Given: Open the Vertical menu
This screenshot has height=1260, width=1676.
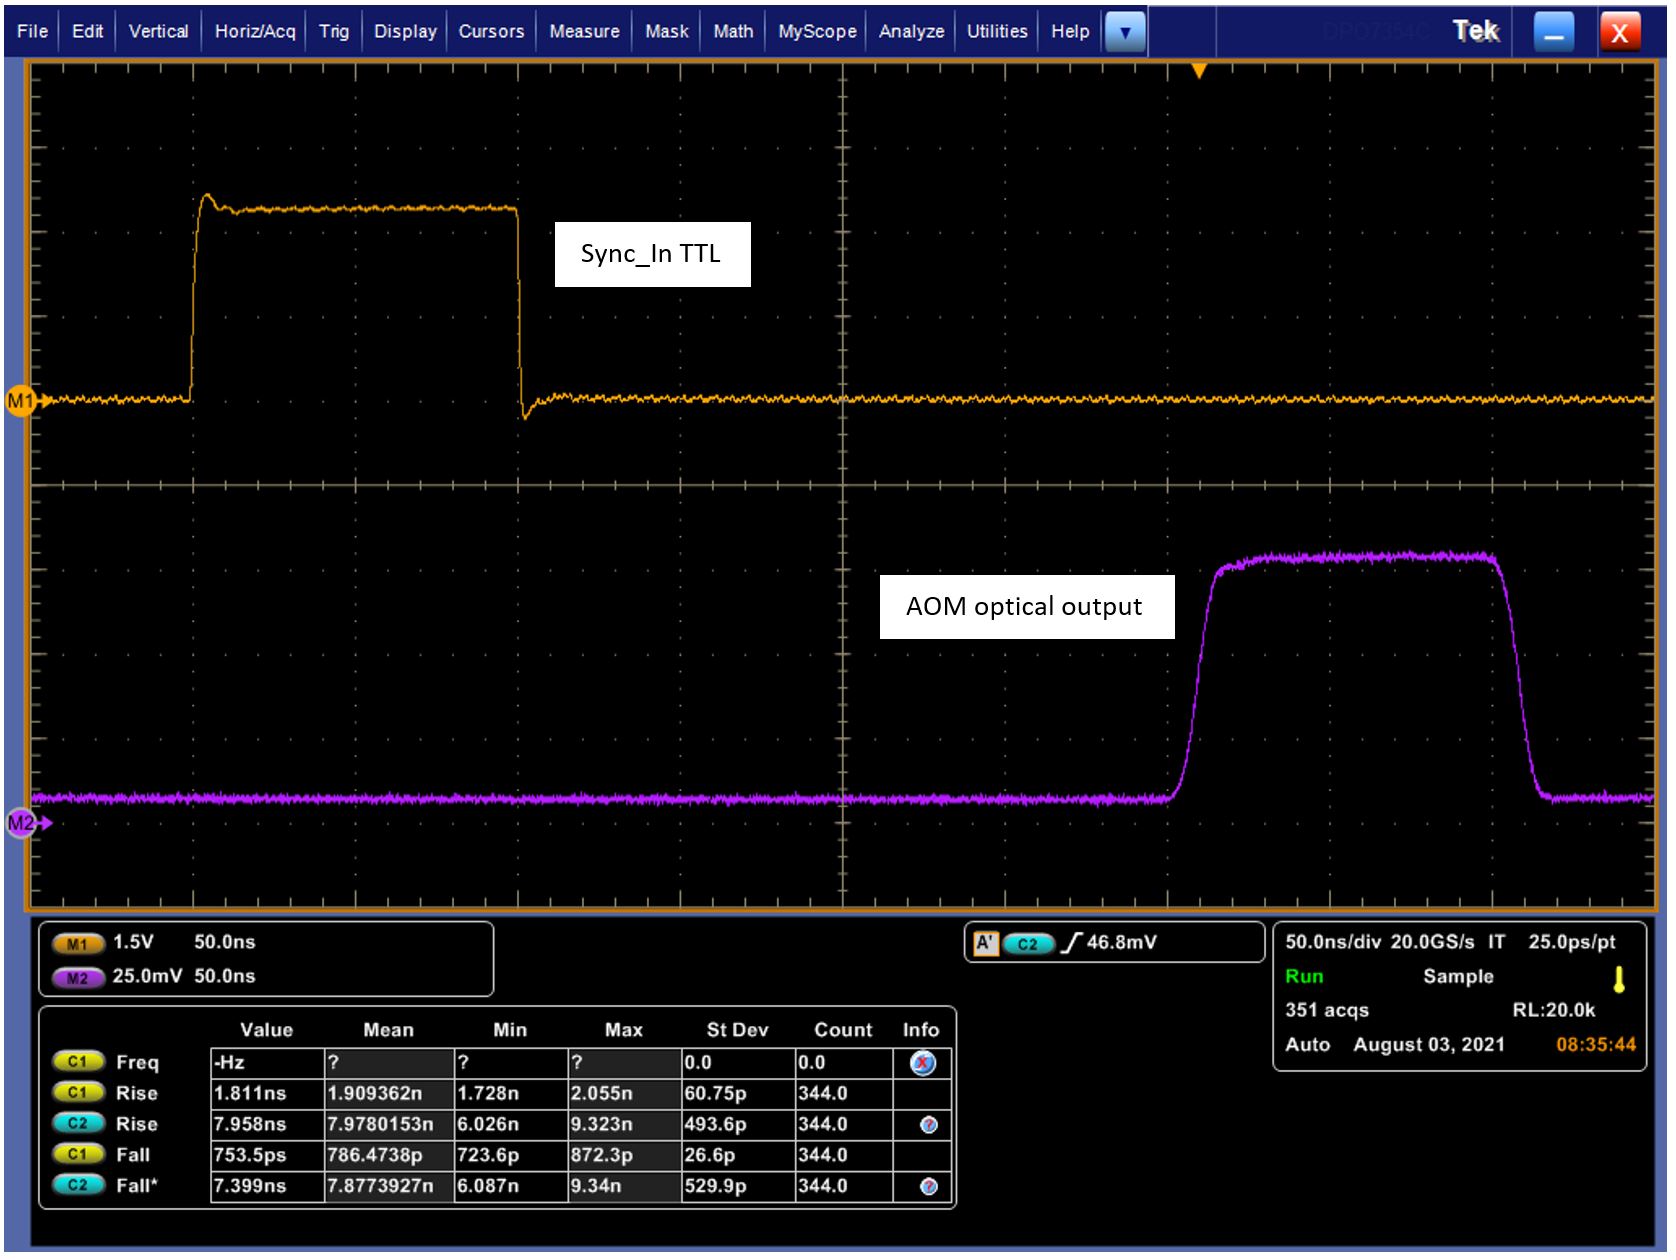Looking at the screenshot, I should coord(158,31).
